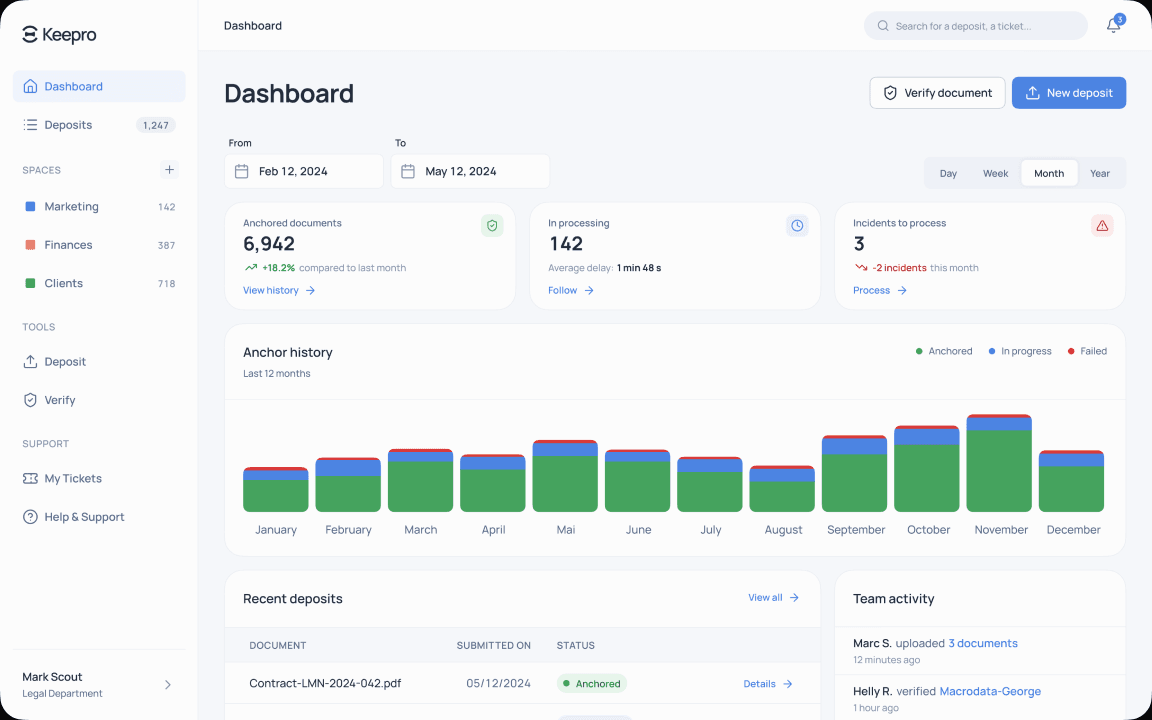Click the green shield icon on Anchored documents card
The height and width of the screenshot is (720, 1152).
492,226
